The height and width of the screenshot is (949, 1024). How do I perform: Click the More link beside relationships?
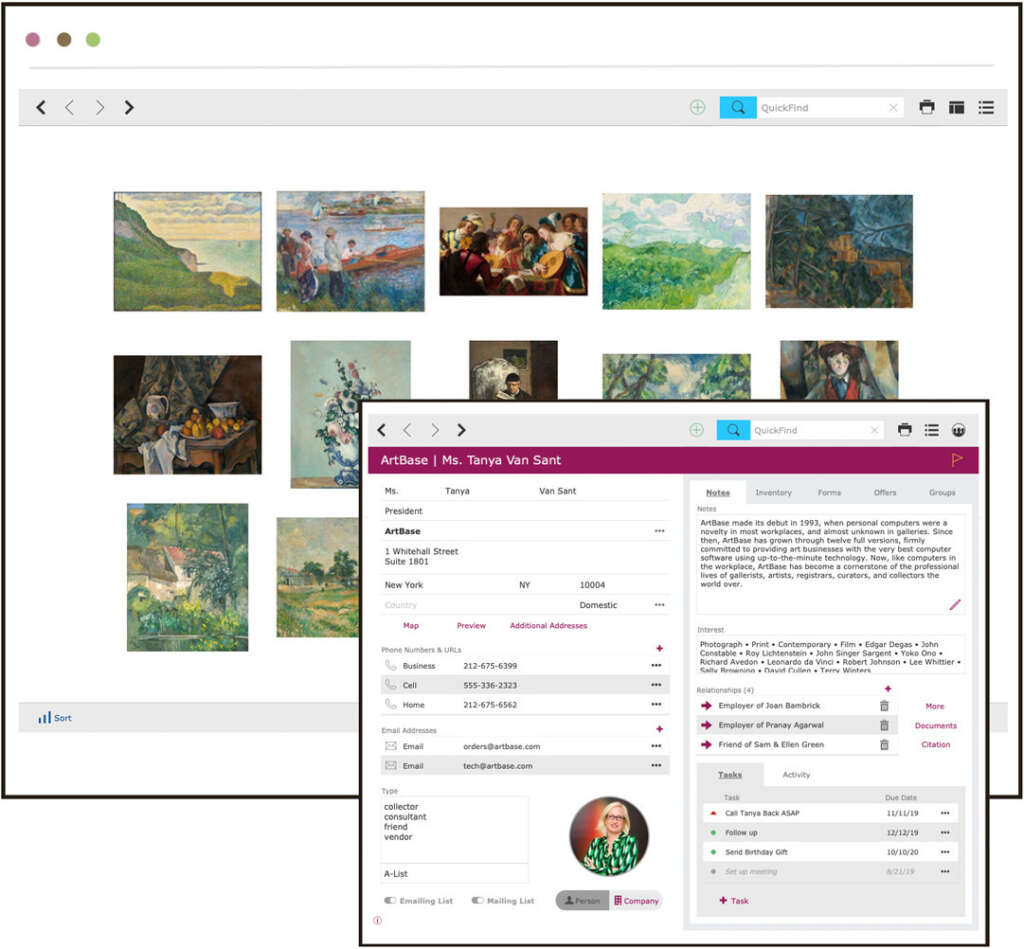coord(935,706)
